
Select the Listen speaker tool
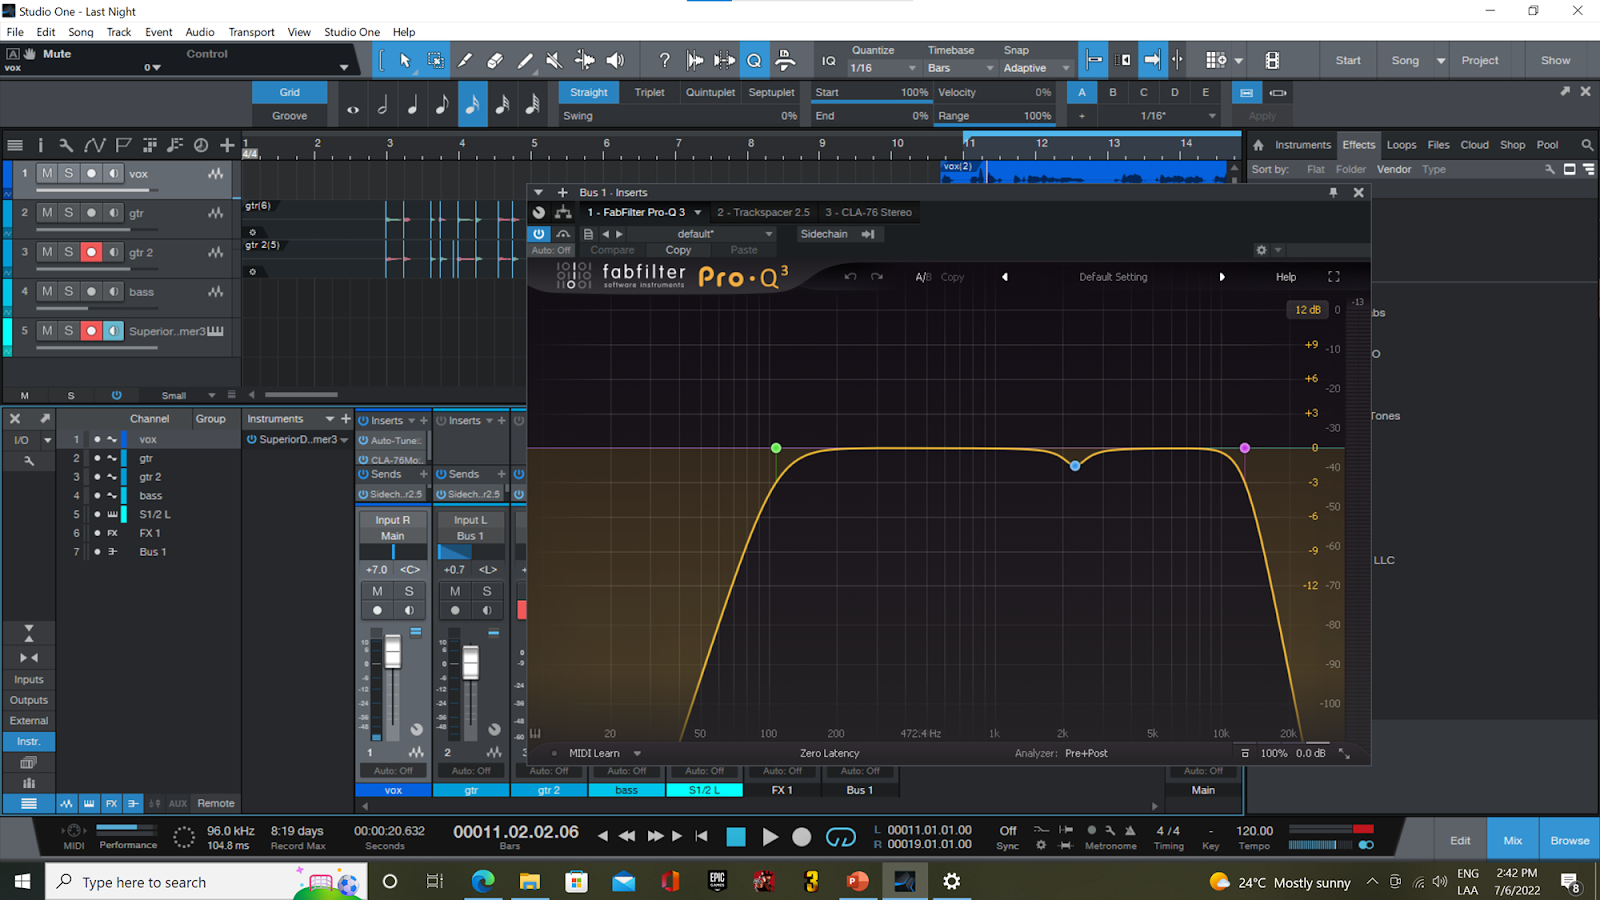(x=615, y=61)
